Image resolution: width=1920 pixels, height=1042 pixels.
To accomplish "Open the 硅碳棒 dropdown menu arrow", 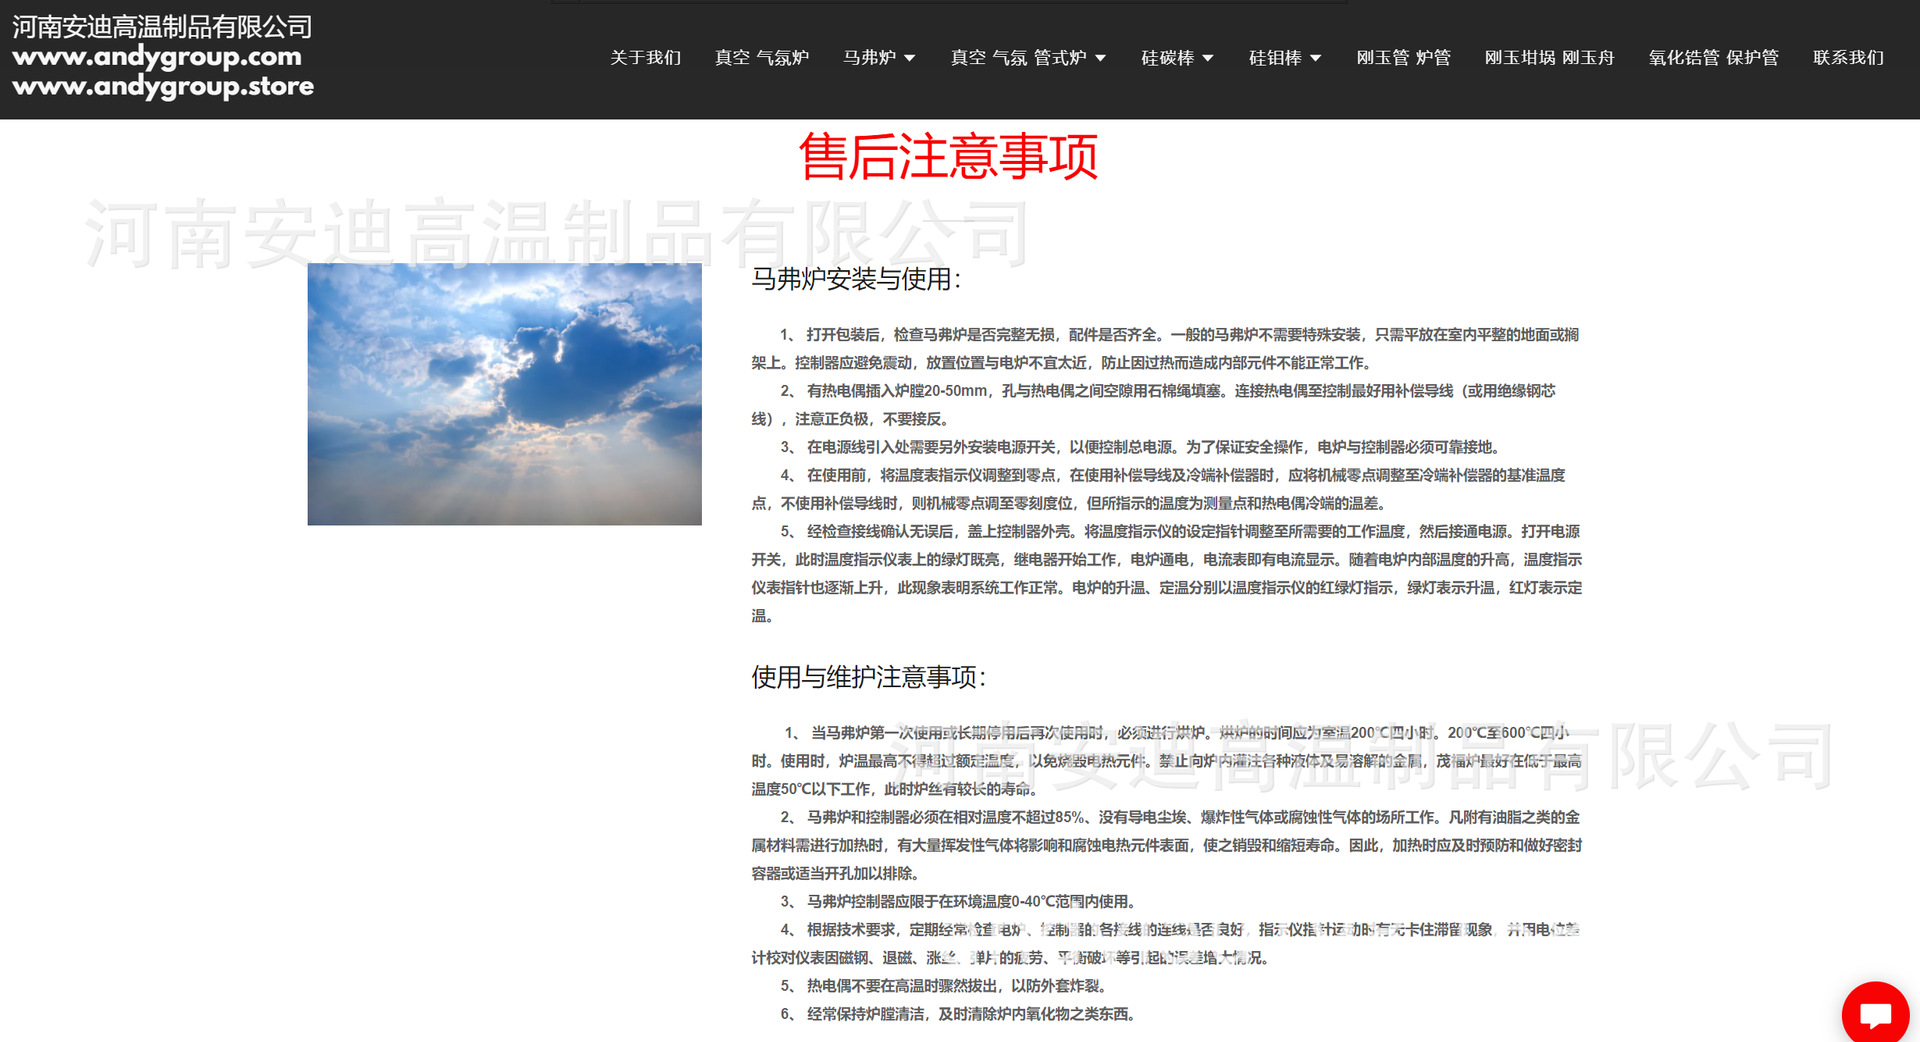I will [x=1208, y=59].
